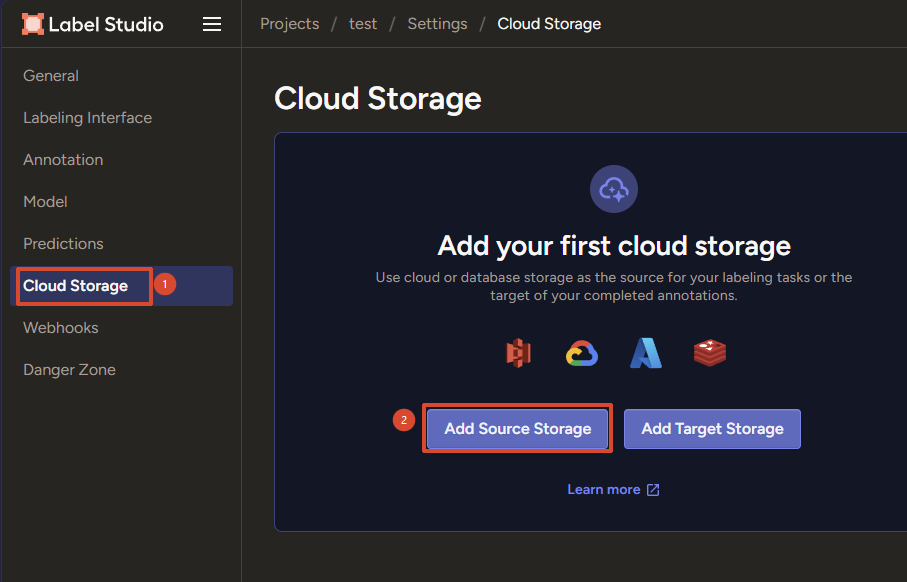Click the Settings breadcrumb
907x582 pixels.
[x=437, y=24]
